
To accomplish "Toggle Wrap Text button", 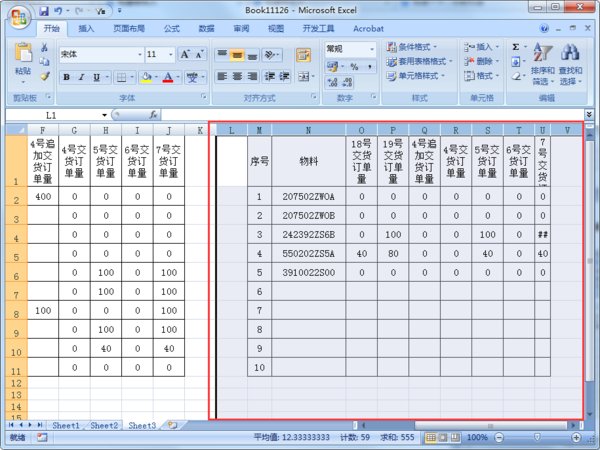I will (x=303, y=55).
